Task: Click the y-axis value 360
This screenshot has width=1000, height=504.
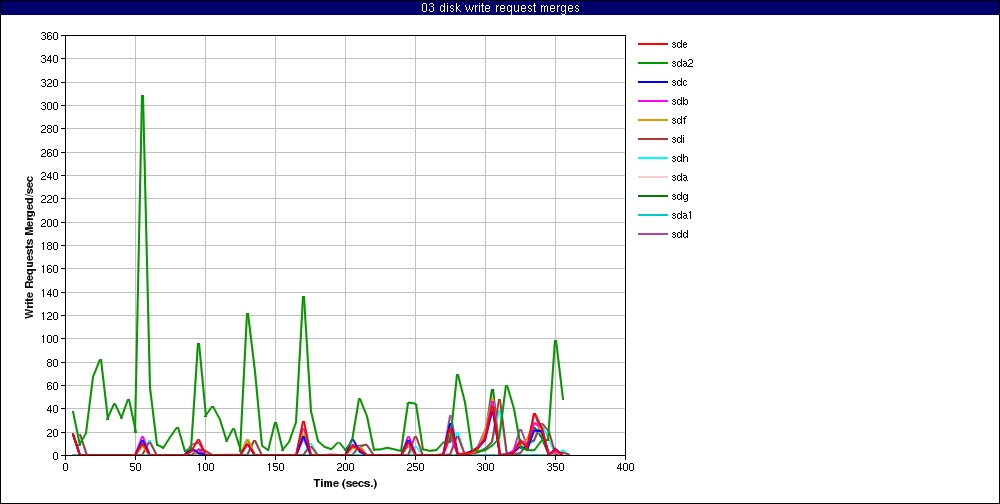Action: [x=50, y=36]
